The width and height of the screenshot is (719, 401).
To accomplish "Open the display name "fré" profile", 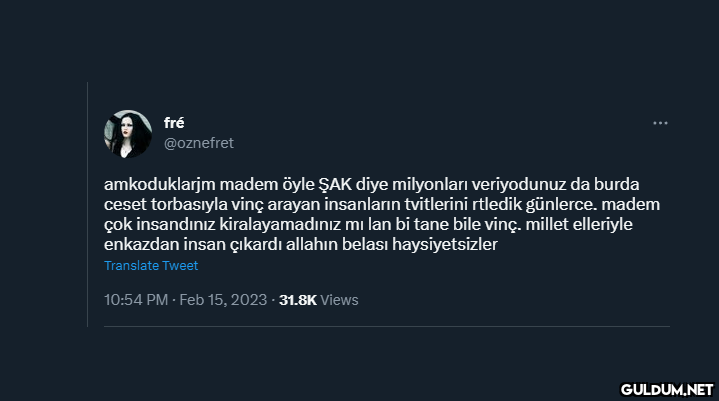I will (174, 123).
